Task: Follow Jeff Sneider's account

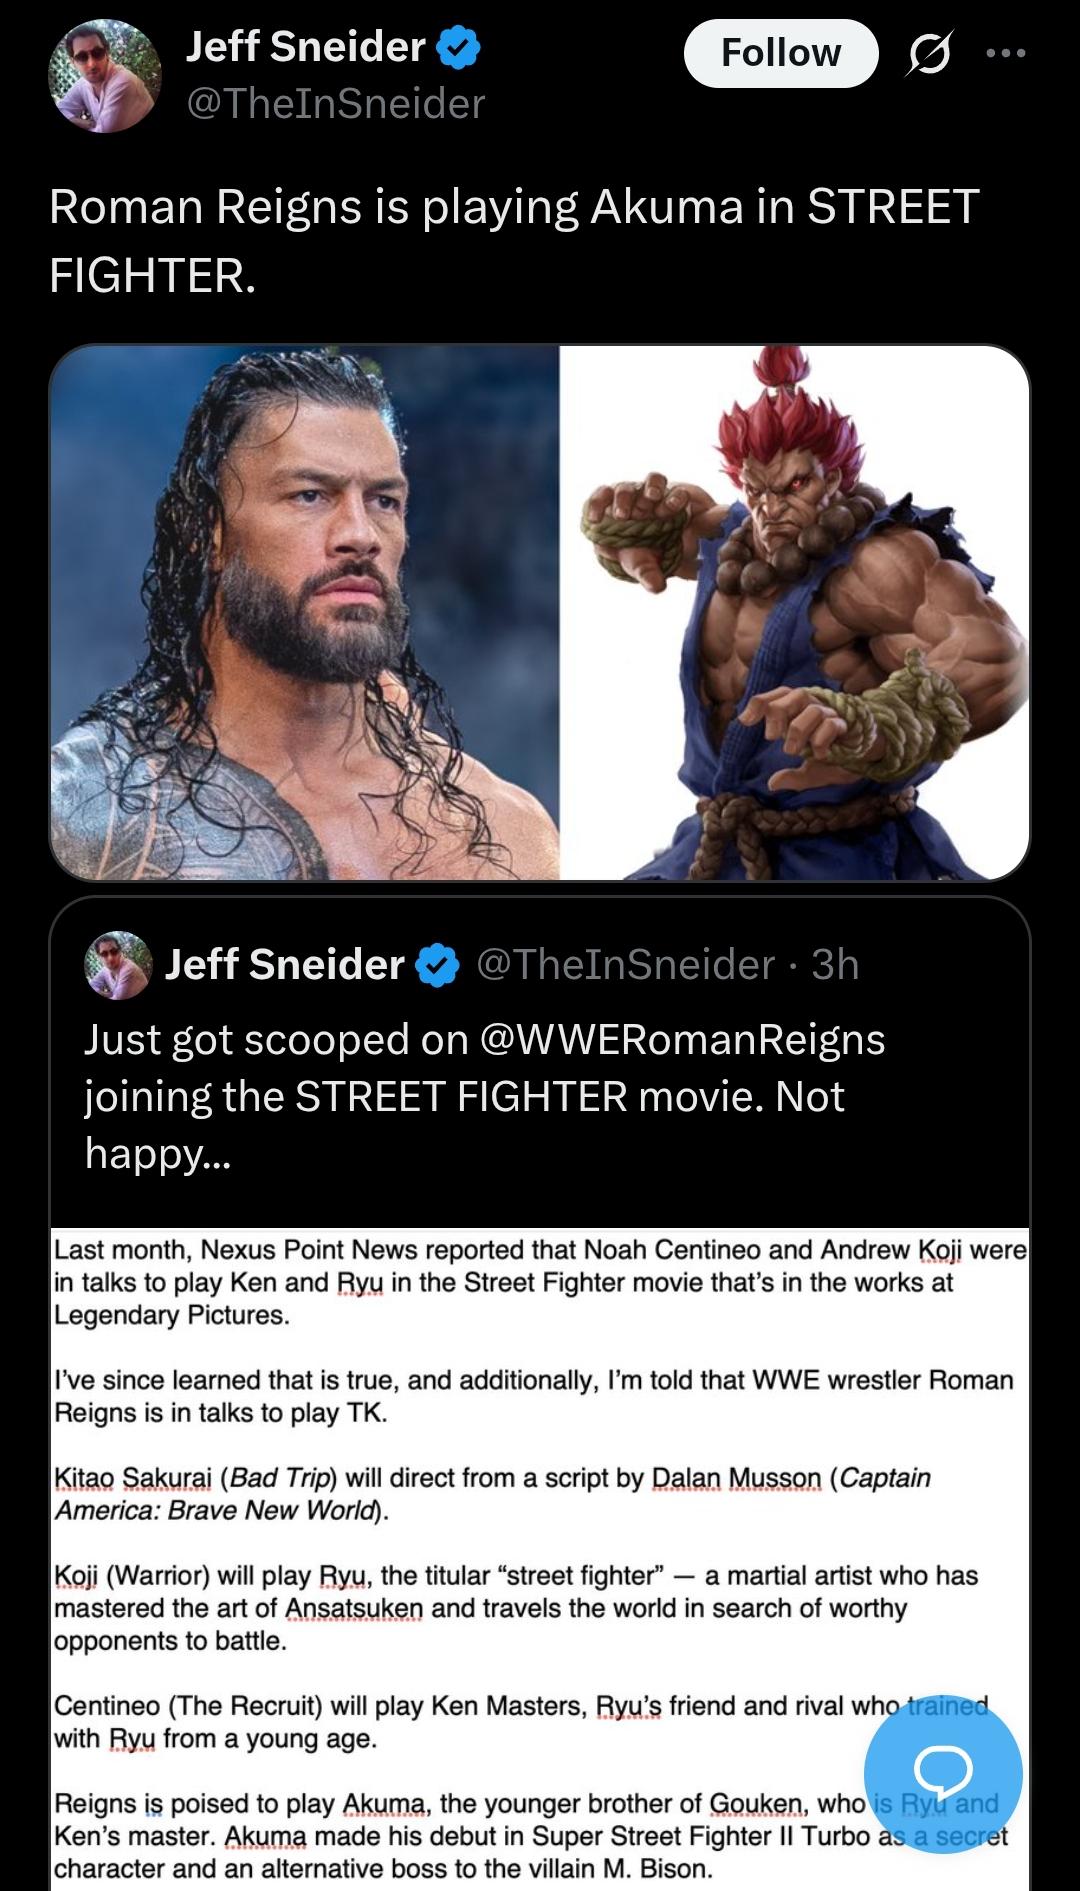Action: [780, 53]
